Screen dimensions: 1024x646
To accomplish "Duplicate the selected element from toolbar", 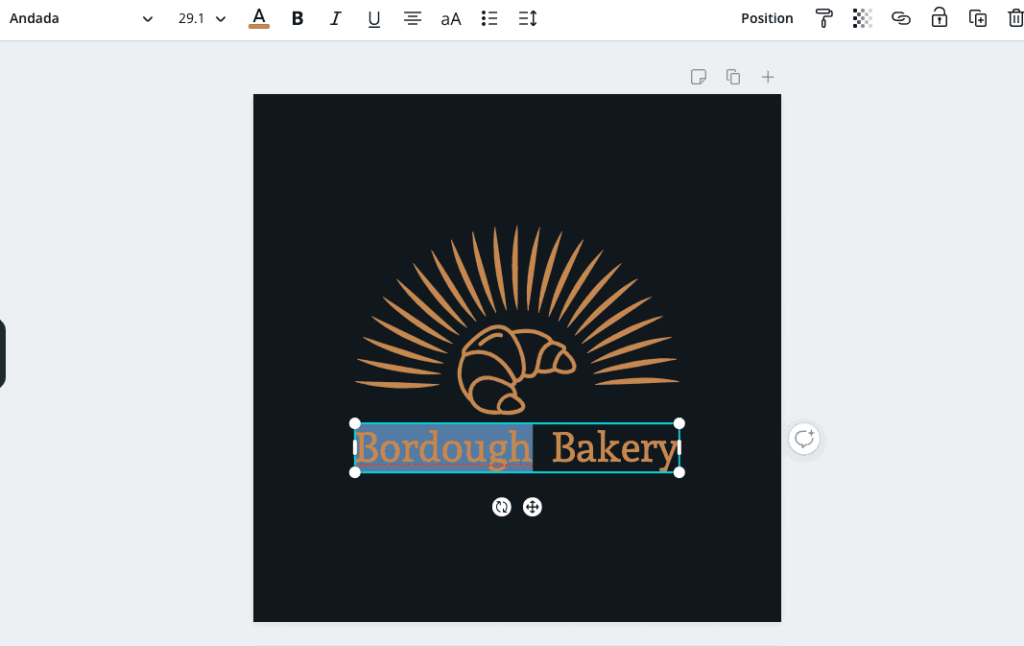I will pos(978,18).
